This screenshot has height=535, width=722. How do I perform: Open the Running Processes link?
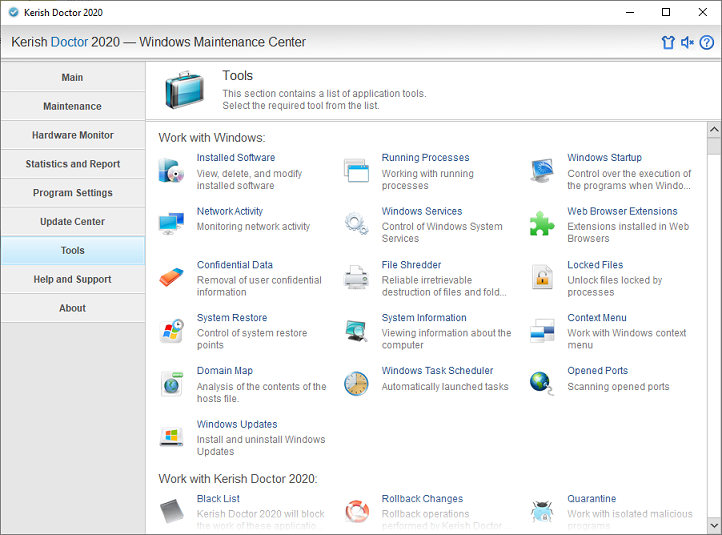pyautogui.click(x=425, y=157)
